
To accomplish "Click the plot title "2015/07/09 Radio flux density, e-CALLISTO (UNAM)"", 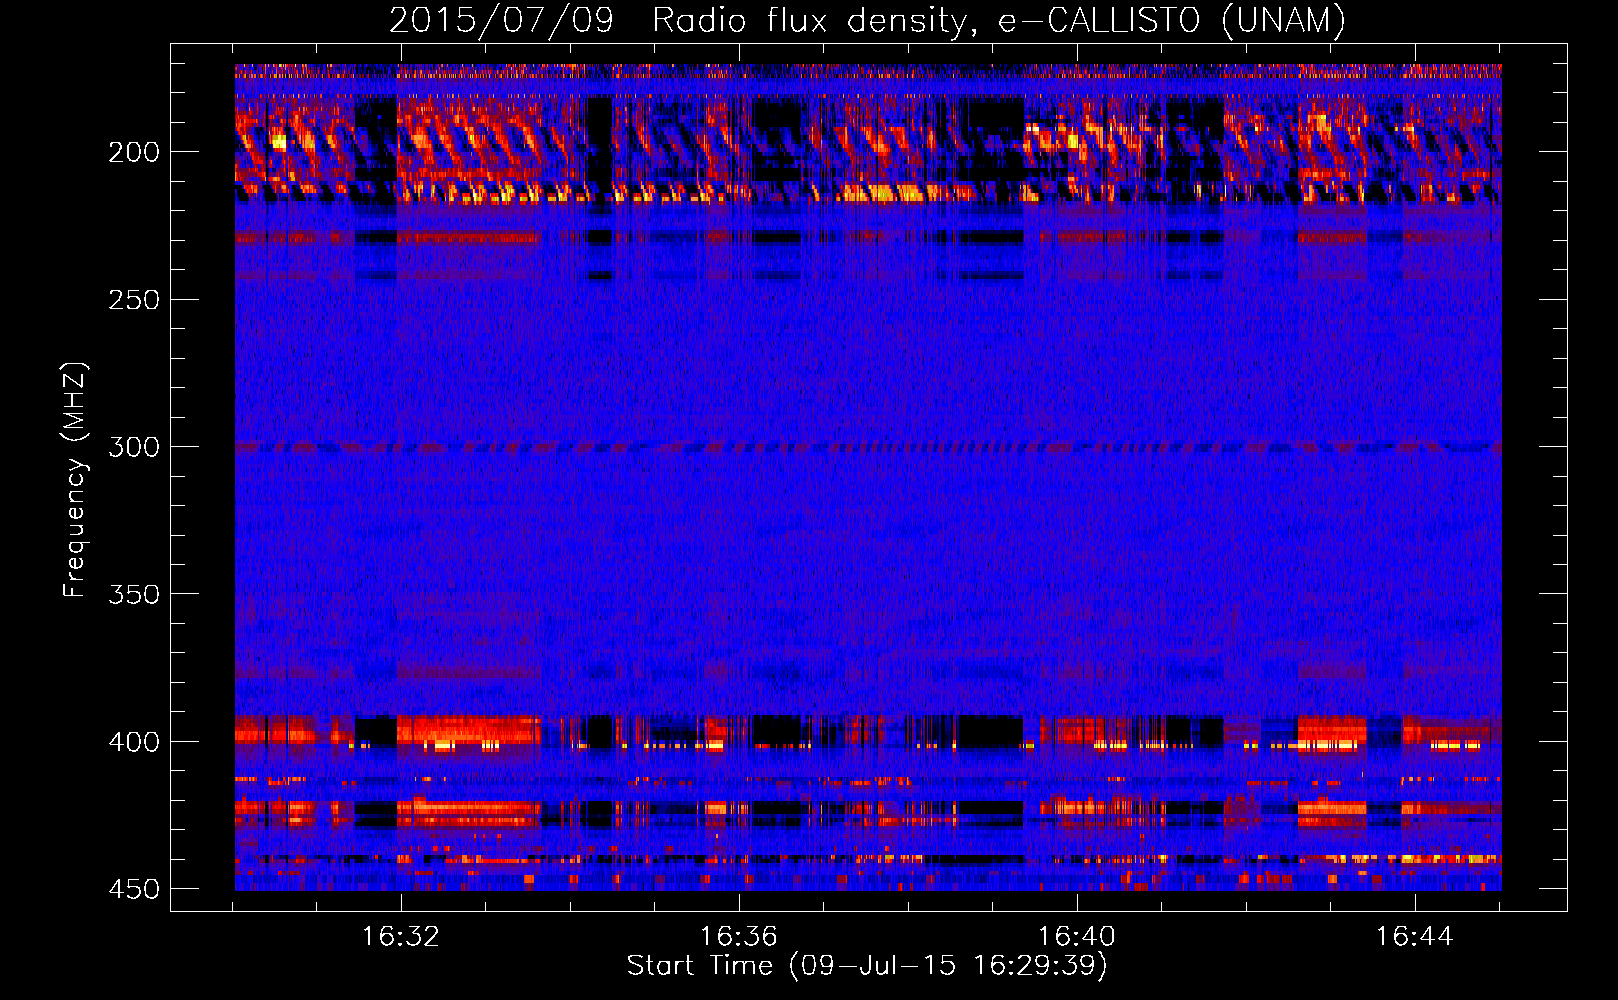I will pos(867,20).
